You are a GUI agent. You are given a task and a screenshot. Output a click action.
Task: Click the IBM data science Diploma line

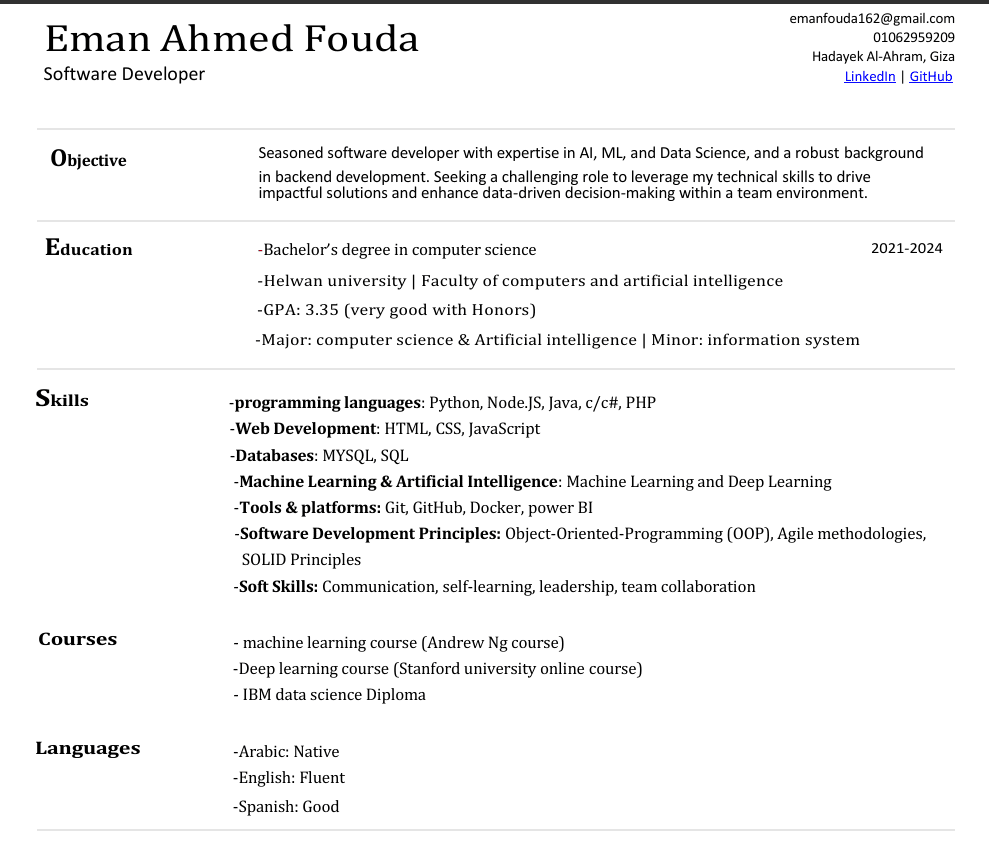tap(333, 695)
